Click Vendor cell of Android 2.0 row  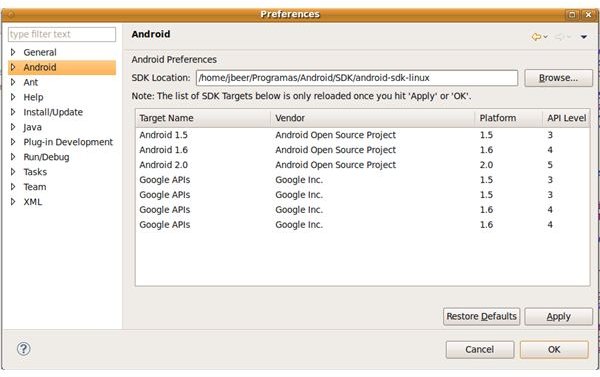point(335,165)
